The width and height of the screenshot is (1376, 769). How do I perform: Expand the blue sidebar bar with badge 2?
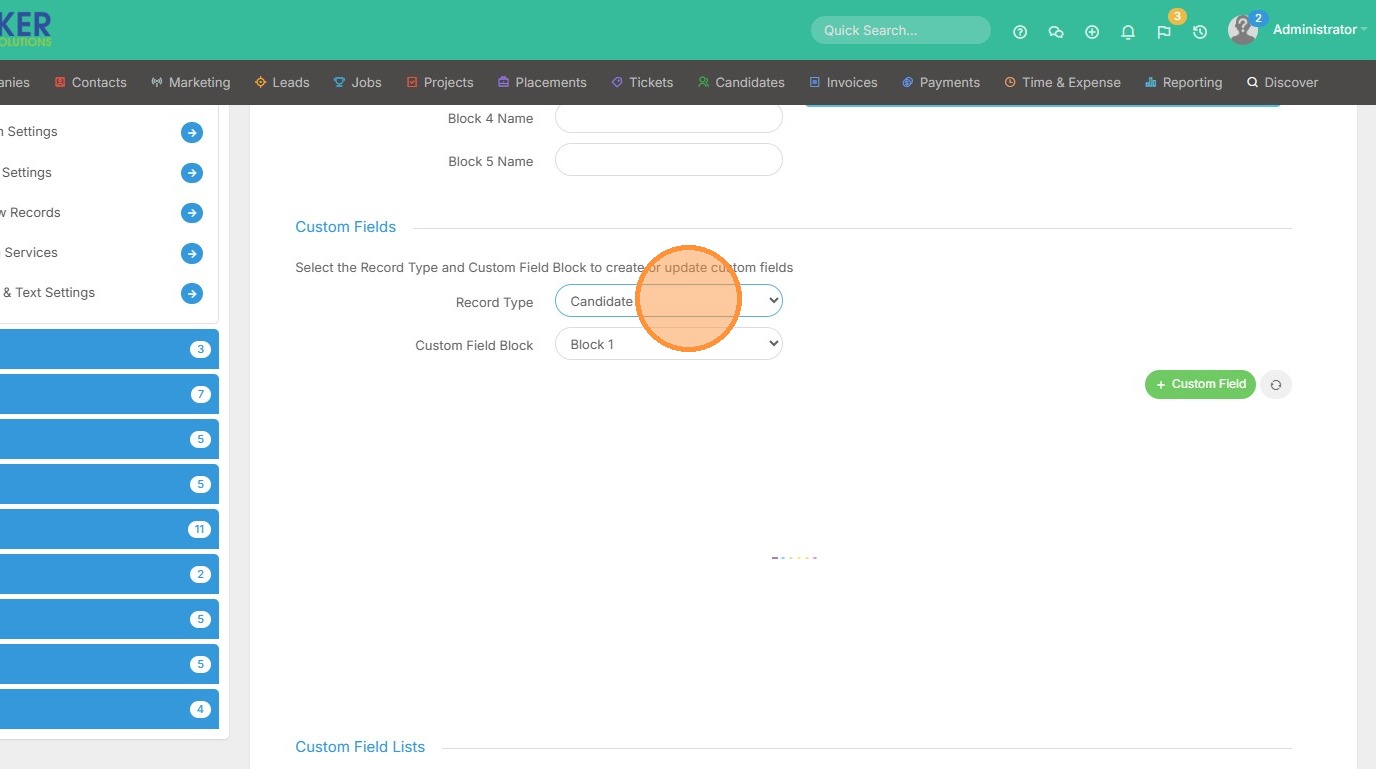click(109, 574)
